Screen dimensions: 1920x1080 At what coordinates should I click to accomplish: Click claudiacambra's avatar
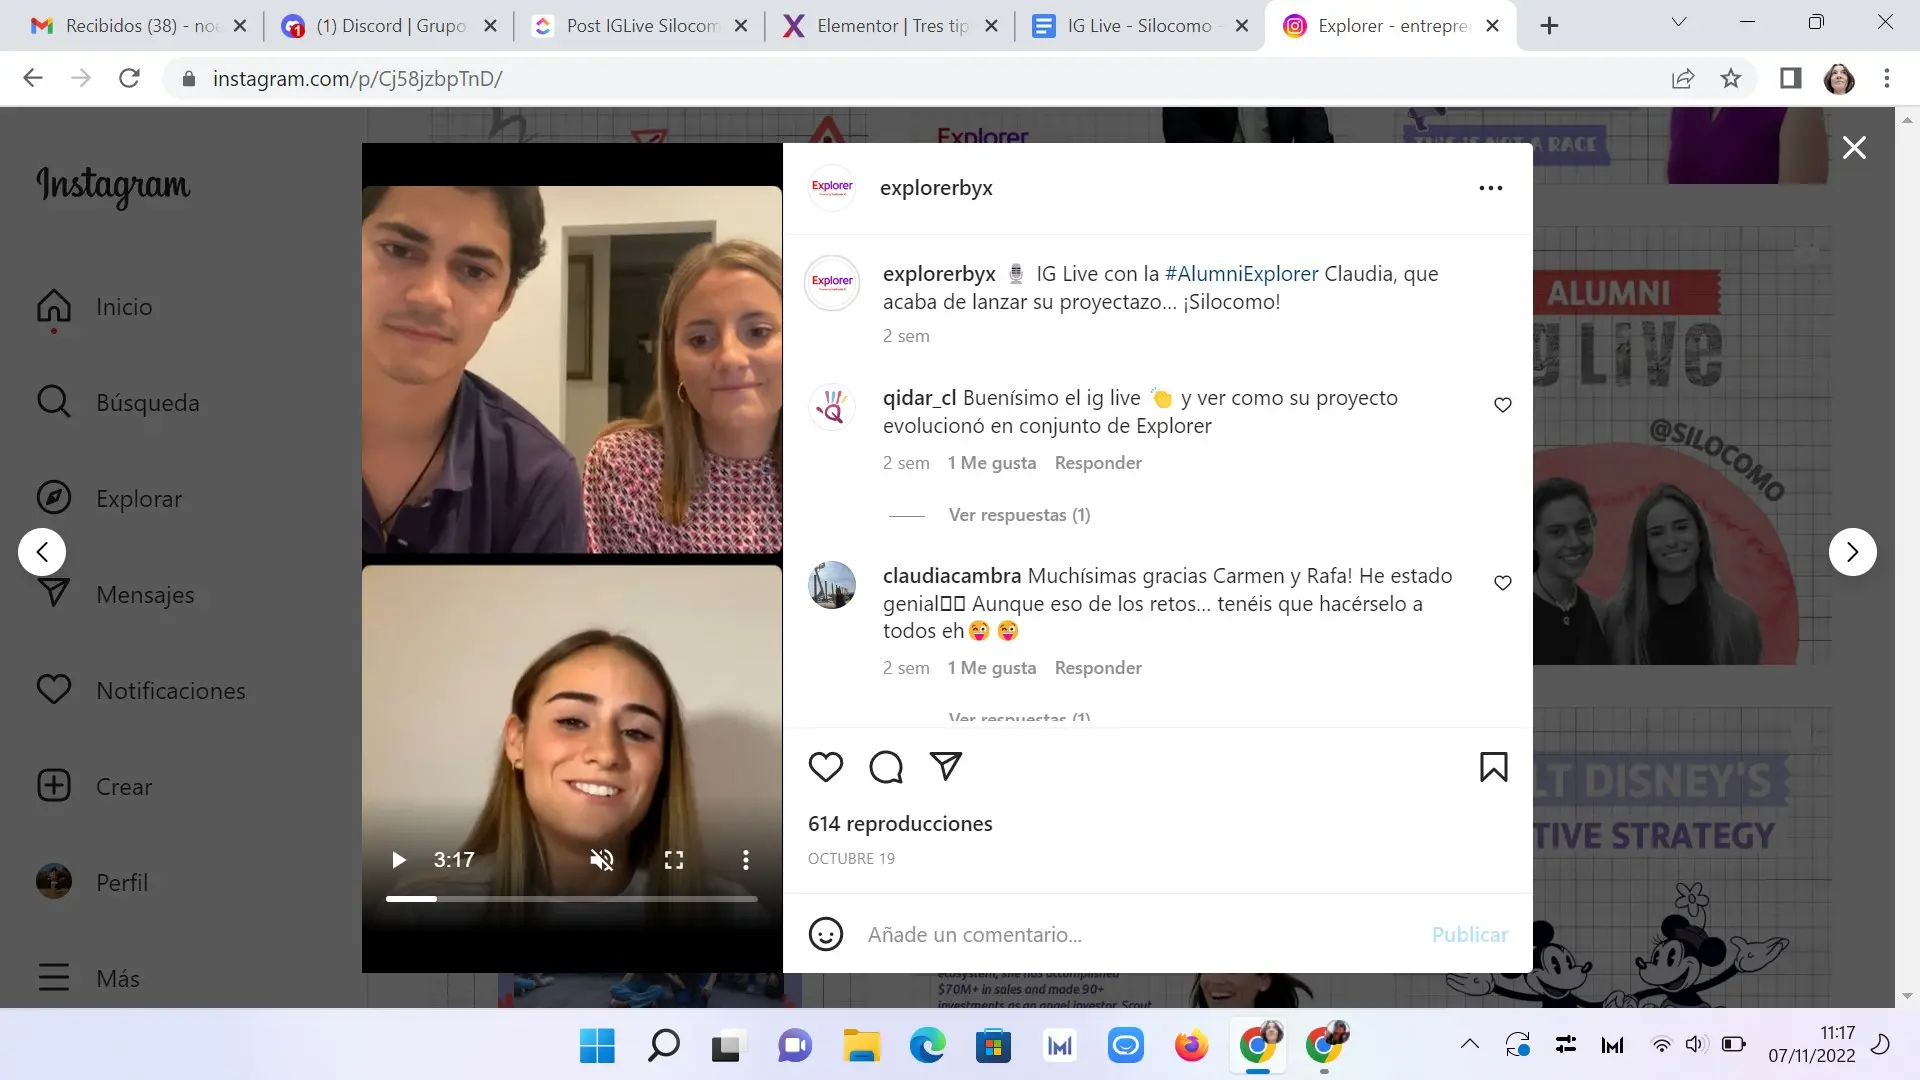click(x=832, y=585)
